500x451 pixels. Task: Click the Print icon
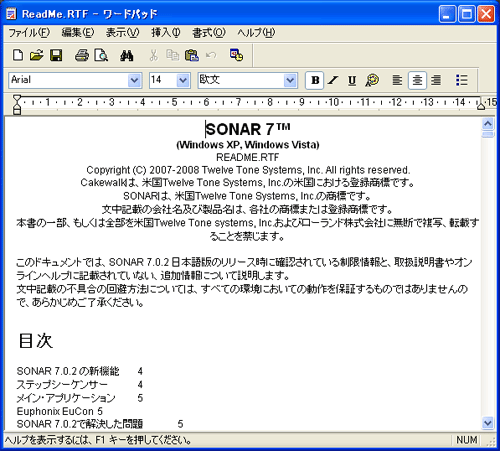[82, 55]
